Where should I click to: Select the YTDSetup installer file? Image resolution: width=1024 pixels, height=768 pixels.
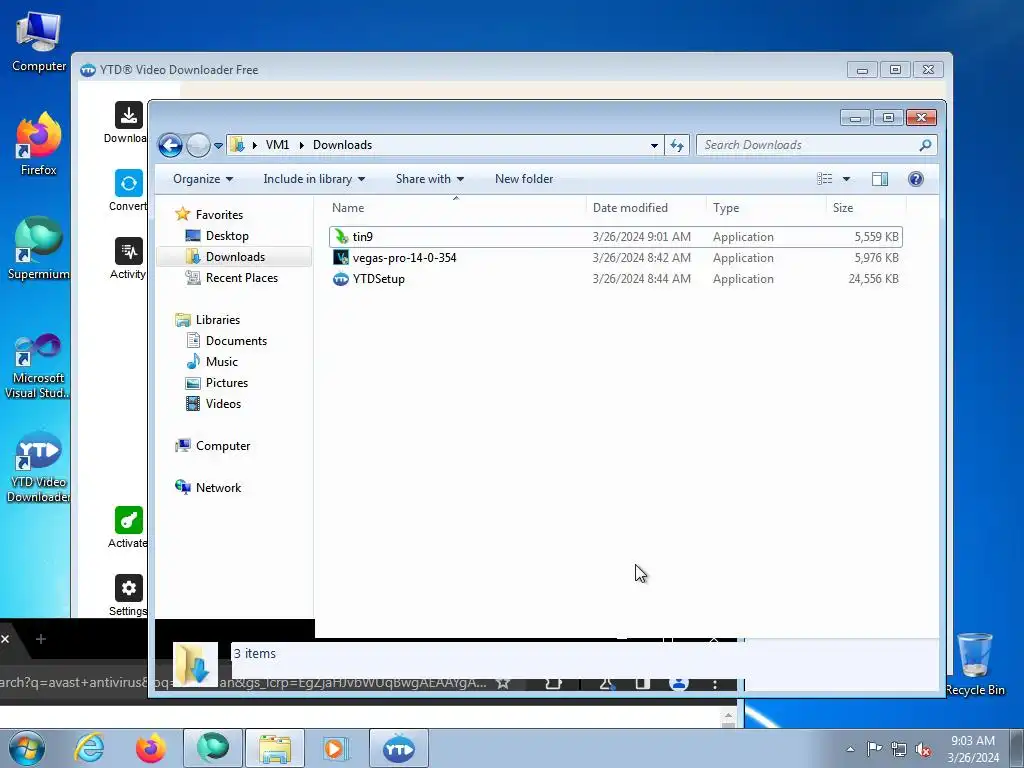click(615, 279)
